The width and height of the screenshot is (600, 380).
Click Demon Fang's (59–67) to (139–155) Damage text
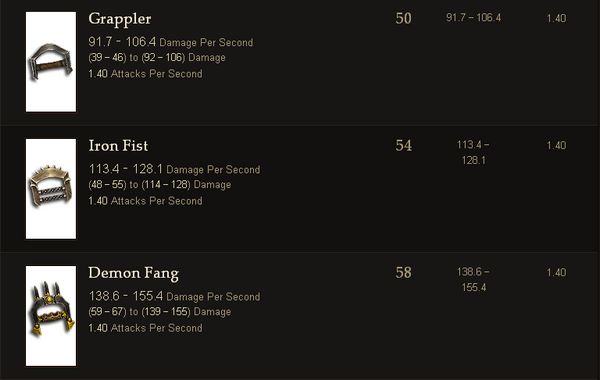[x=160, y=312]
